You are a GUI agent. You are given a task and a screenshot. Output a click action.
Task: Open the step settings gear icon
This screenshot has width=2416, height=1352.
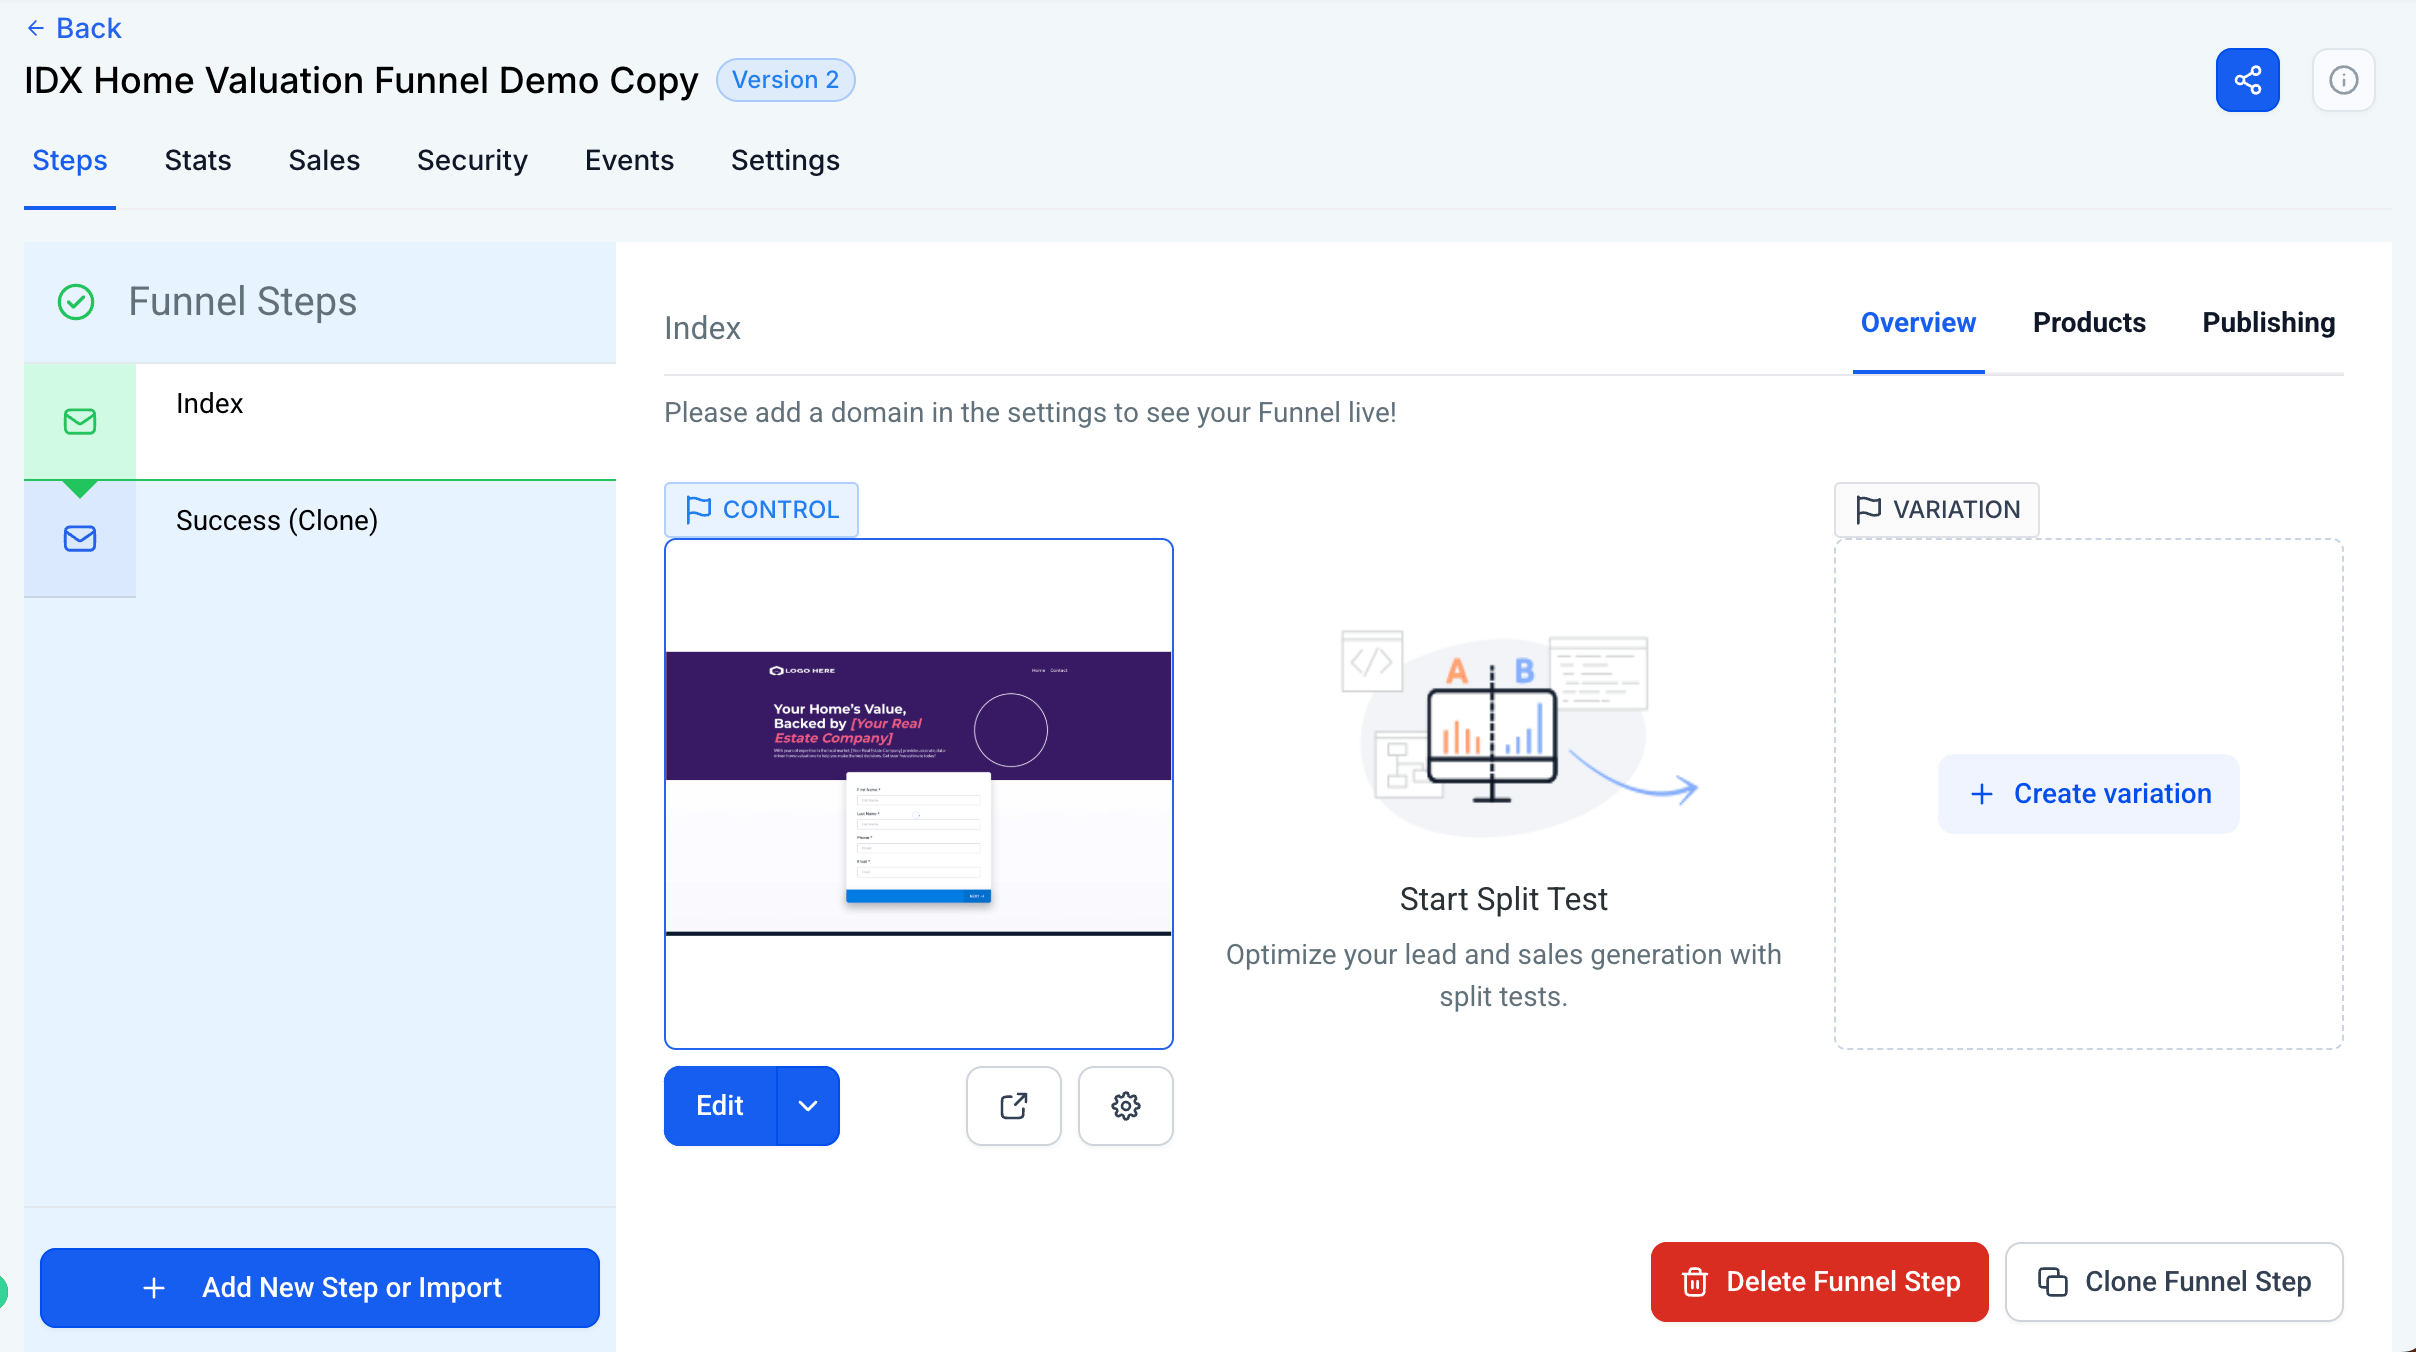click(1125, 1105)
